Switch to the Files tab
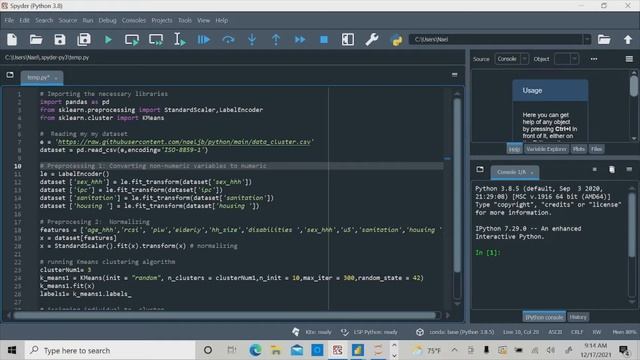The width and height of the screenshot is (640, 360). pyautogui.click(x=596, y=149)
